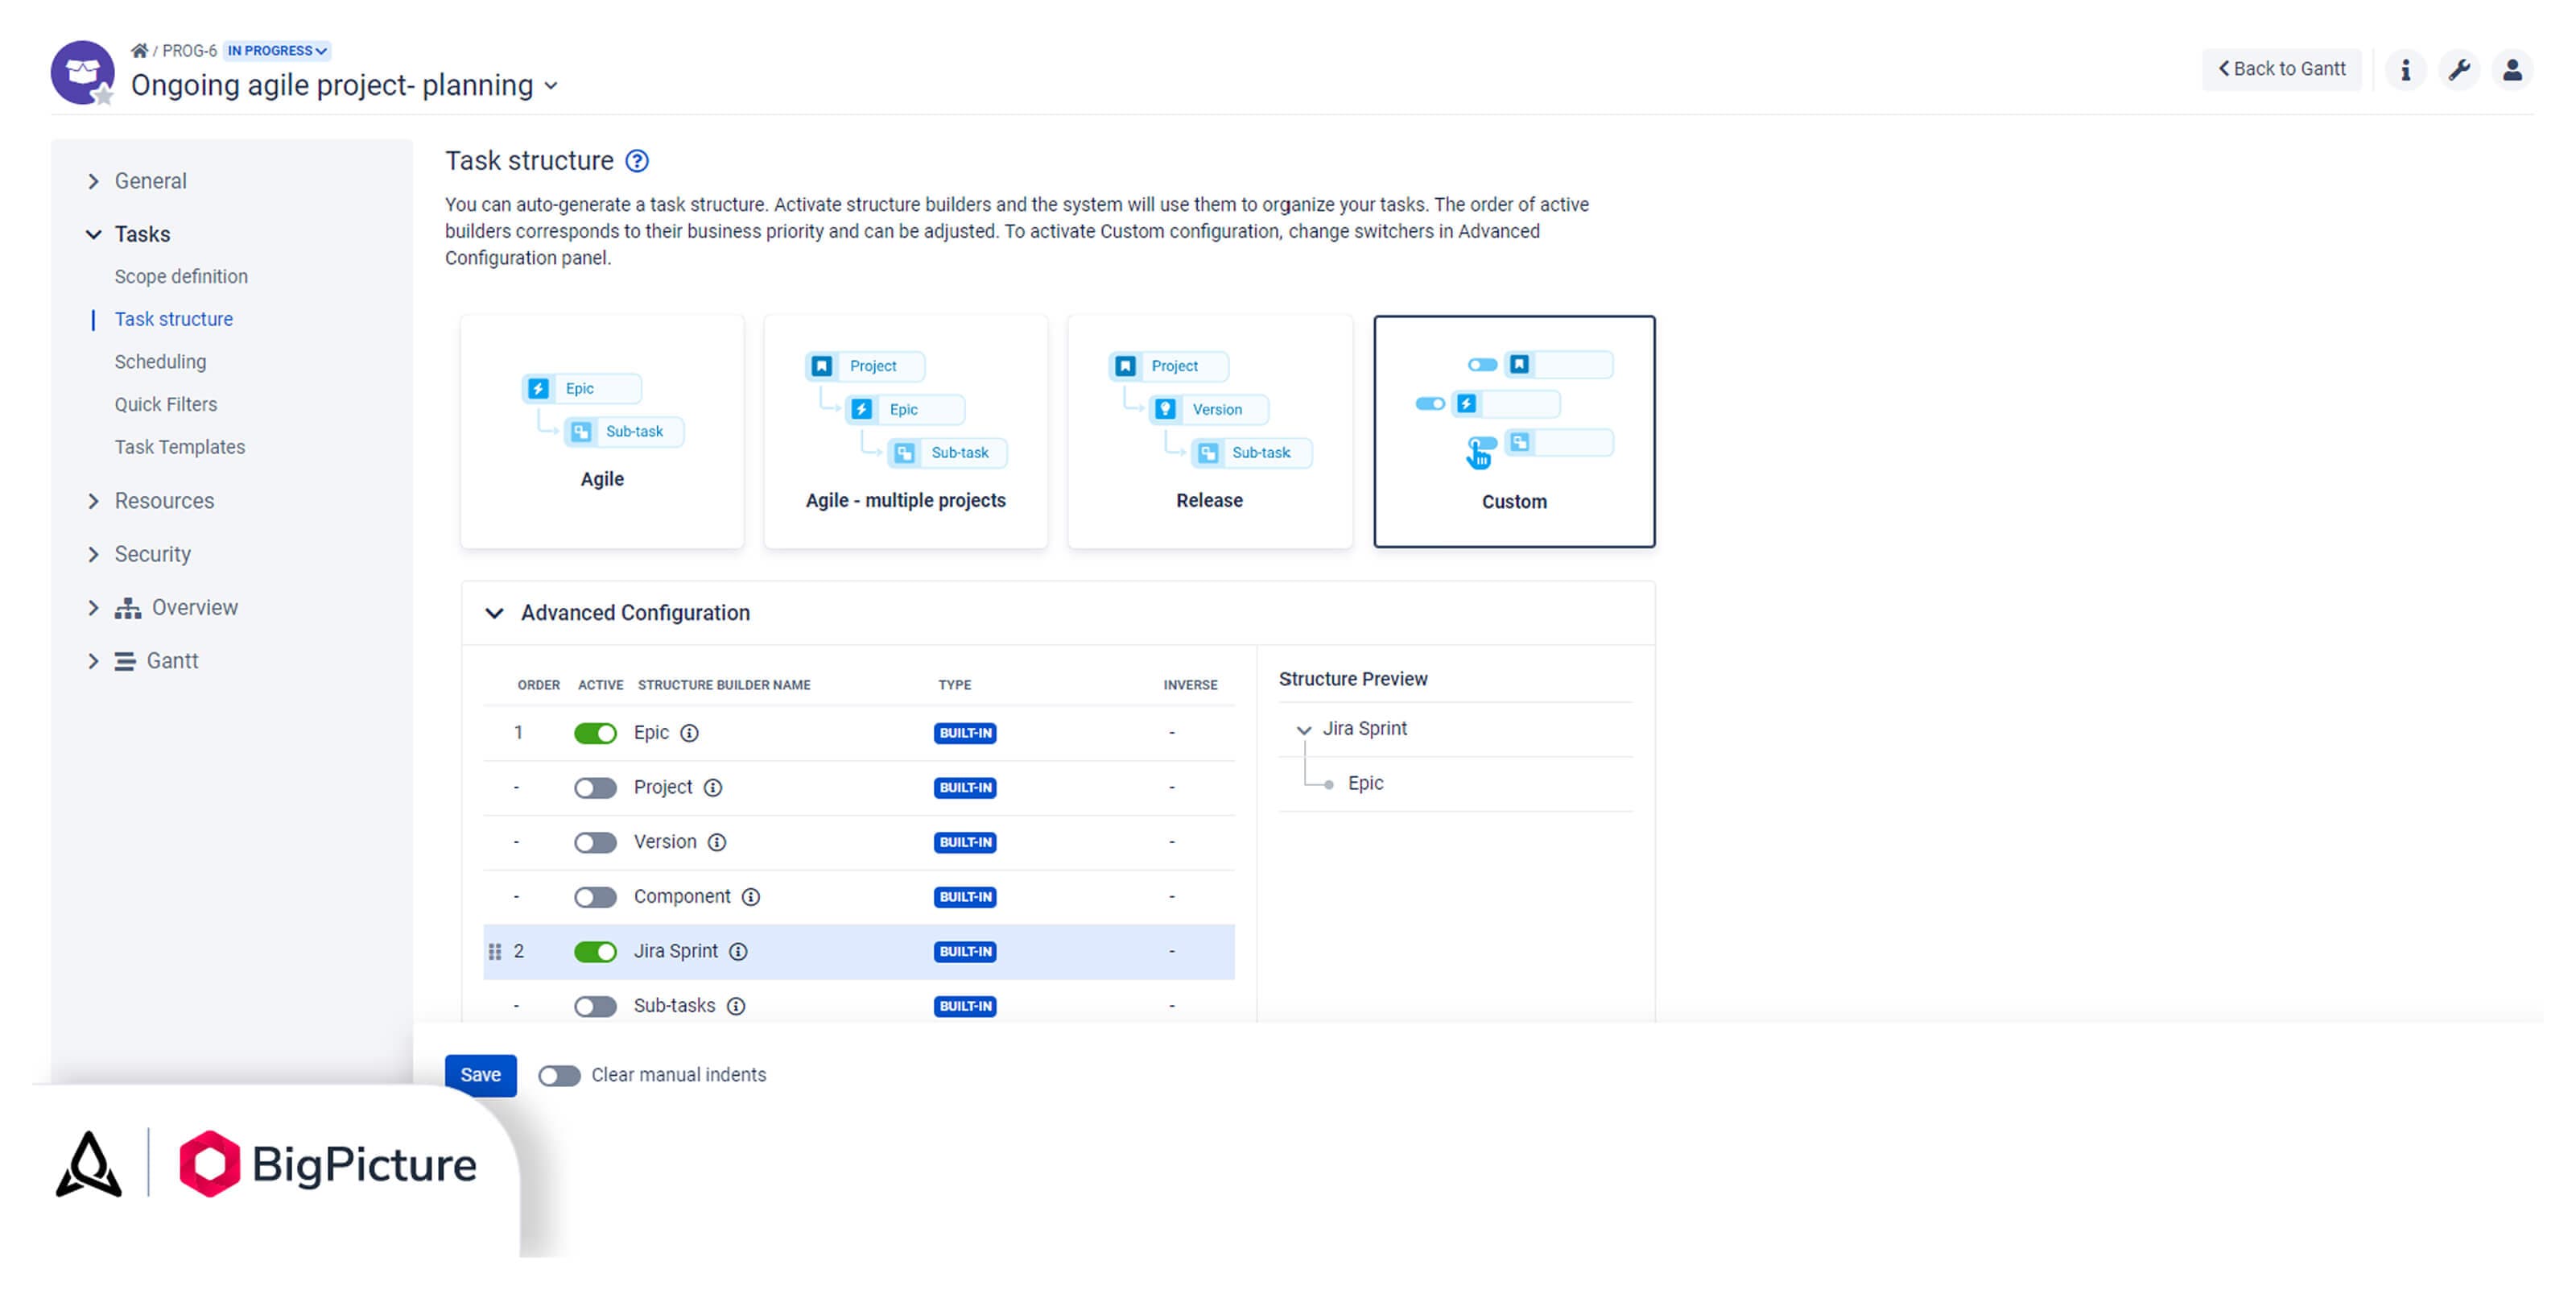
Task: Open the wrench settings icon
Action: 2458,69
